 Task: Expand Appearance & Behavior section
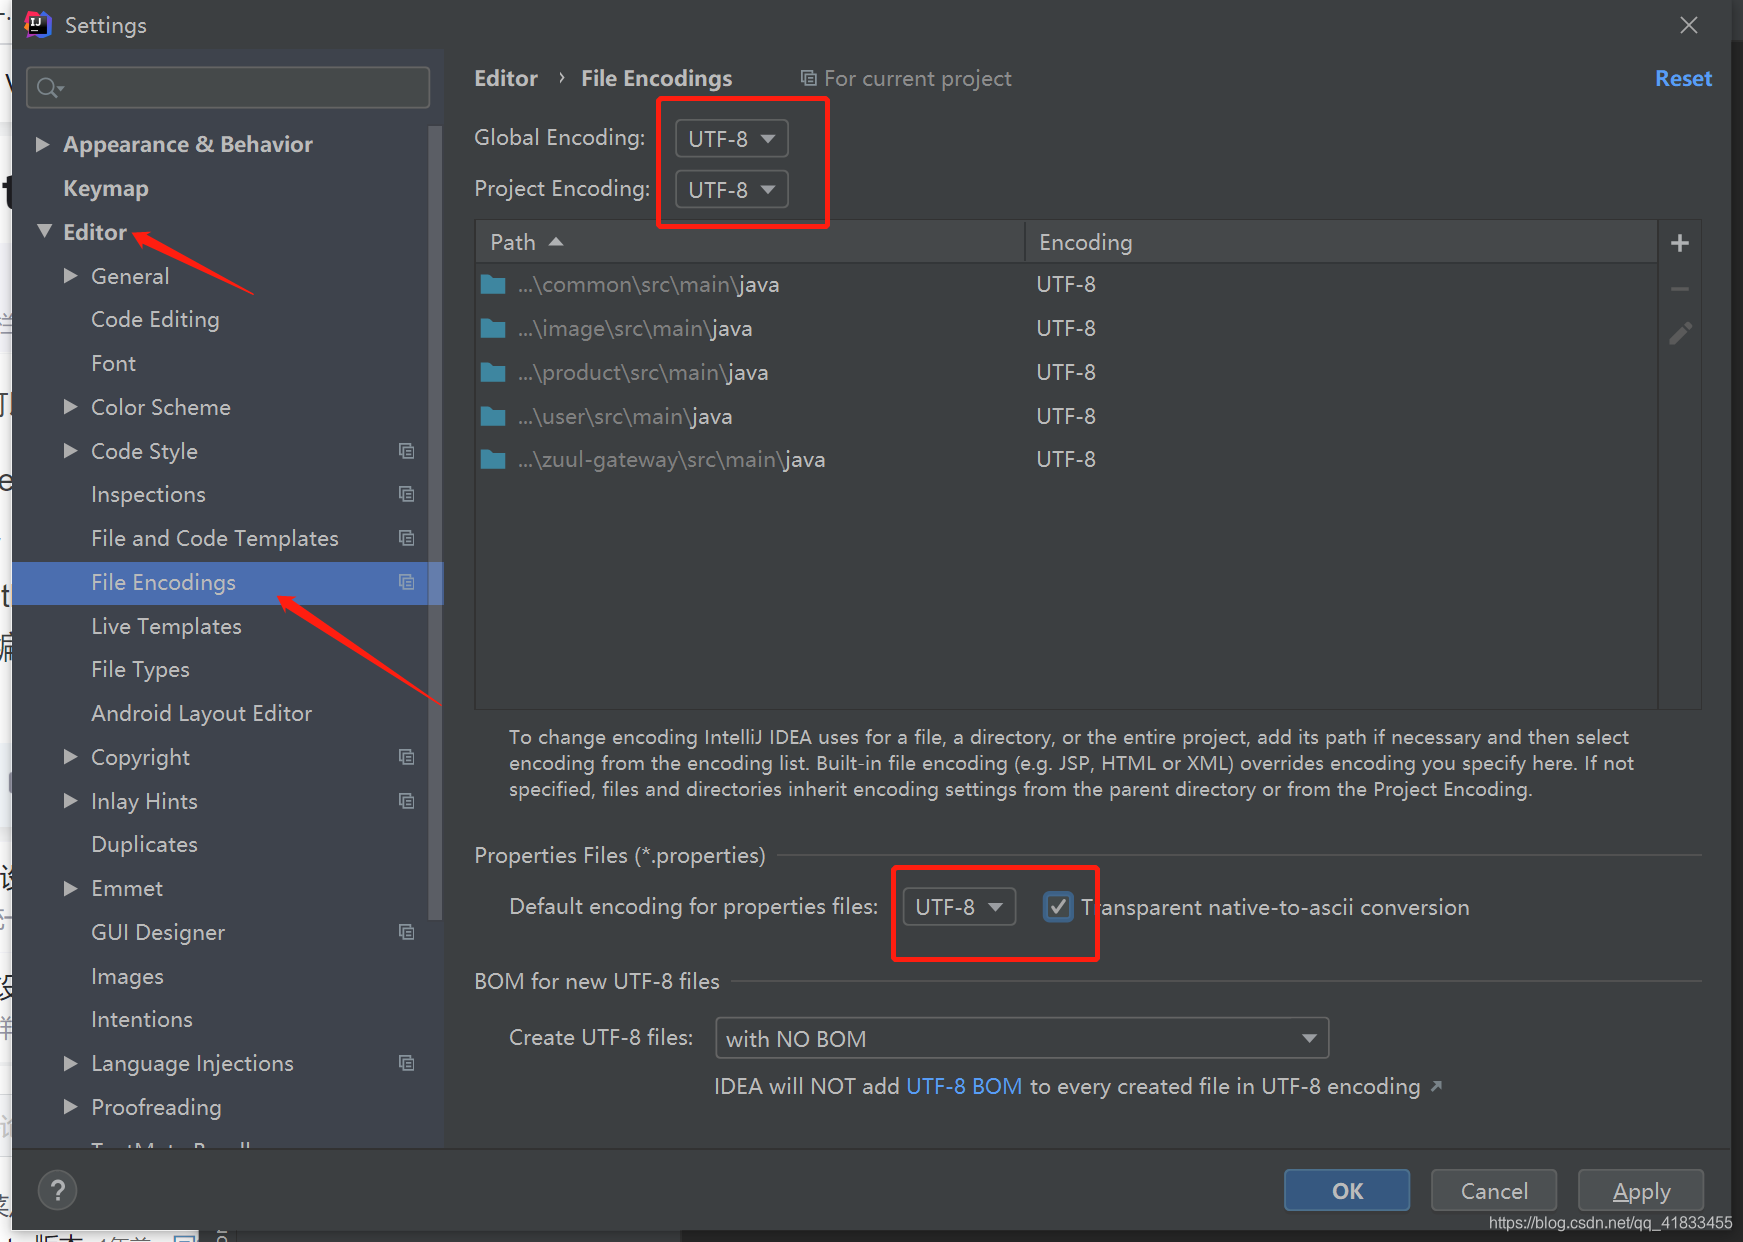click(43, 144)
